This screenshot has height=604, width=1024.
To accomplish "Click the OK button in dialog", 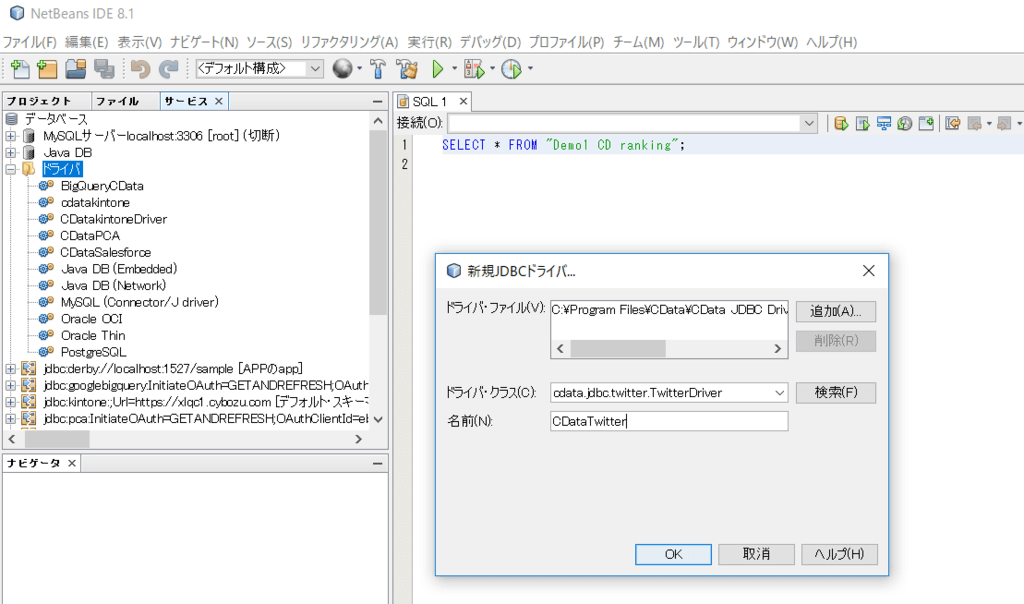I will tap(673, 554).
